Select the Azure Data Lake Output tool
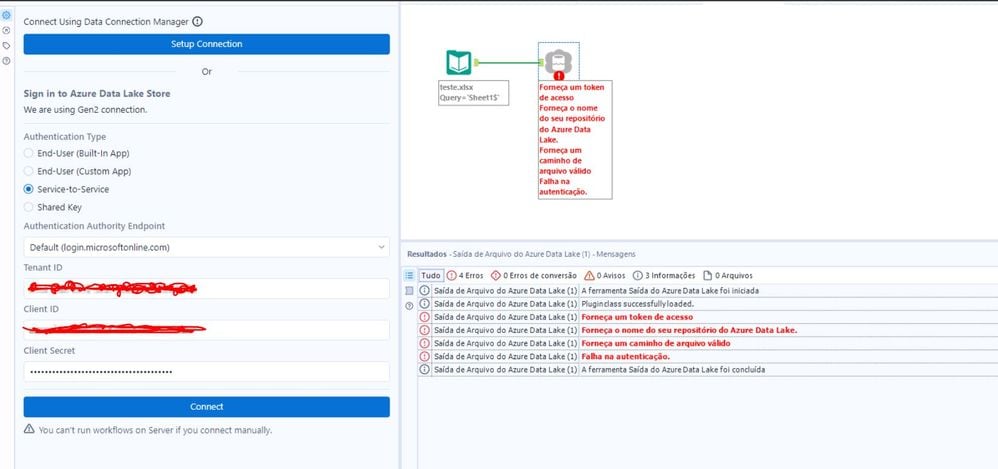Screen dimensions: 998x469 (558, 61)
